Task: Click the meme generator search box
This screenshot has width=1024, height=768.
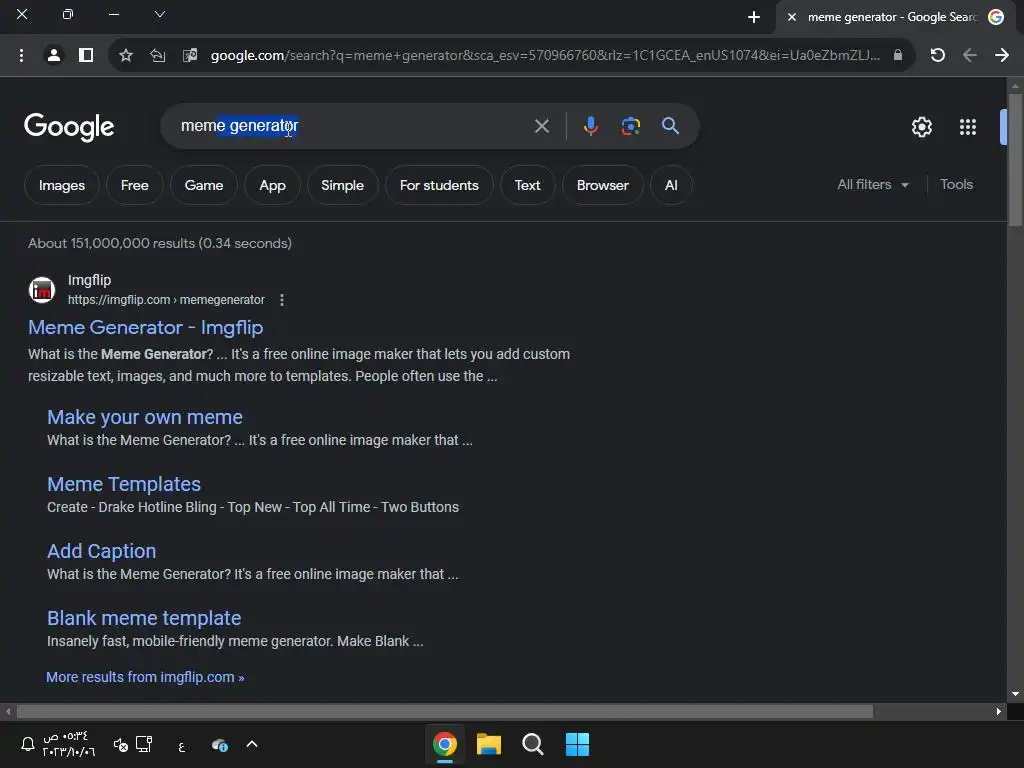Action: (353, 126)
